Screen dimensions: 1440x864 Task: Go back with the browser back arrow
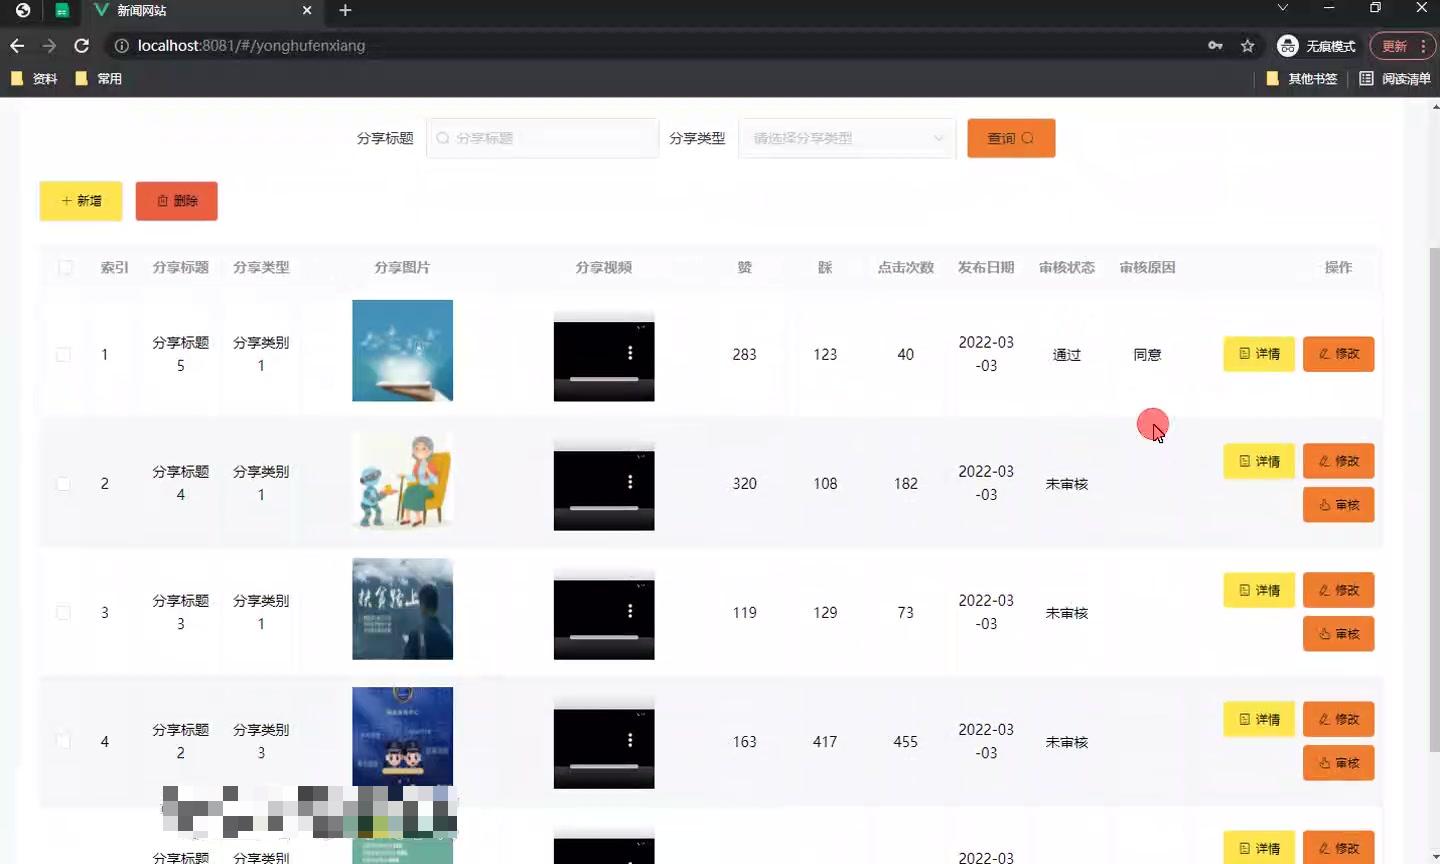(17, 46)
